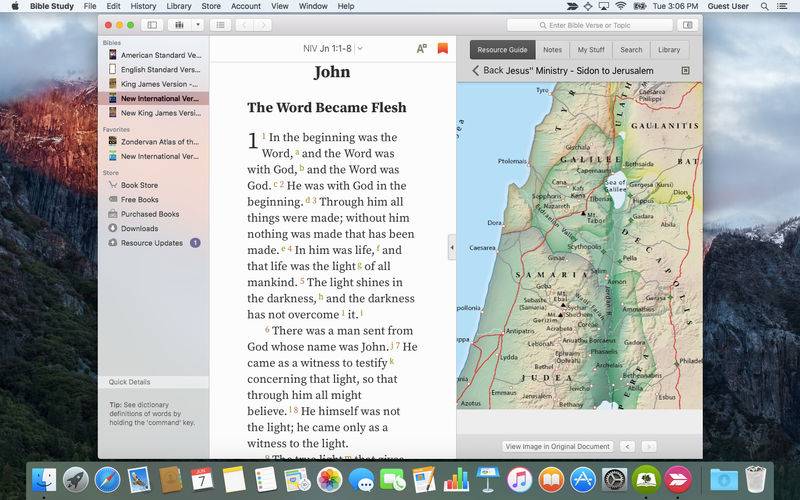Click "The Word Became Flesh" heading
Screen dimensions: 800x500
point(327,108)
